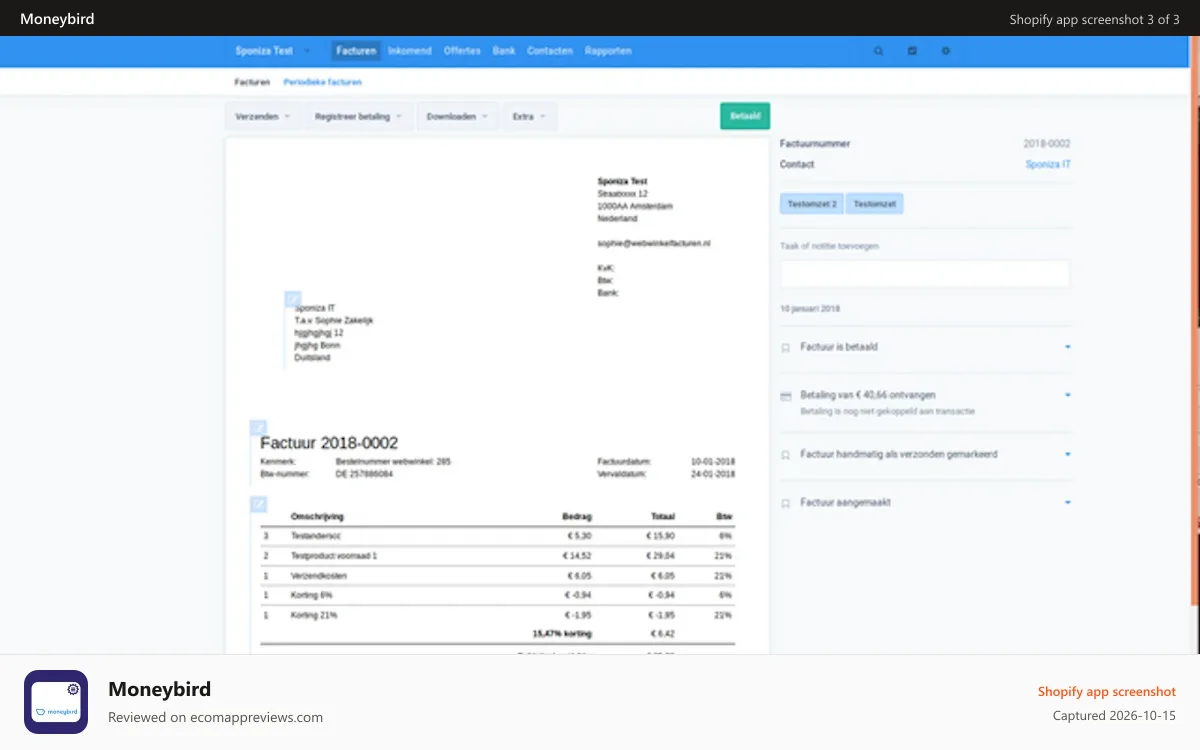Image resolution: width=1200 pixels, height=750 pixels.
Task: Go to the Offertes menu item
Action: tap(462, 51)
